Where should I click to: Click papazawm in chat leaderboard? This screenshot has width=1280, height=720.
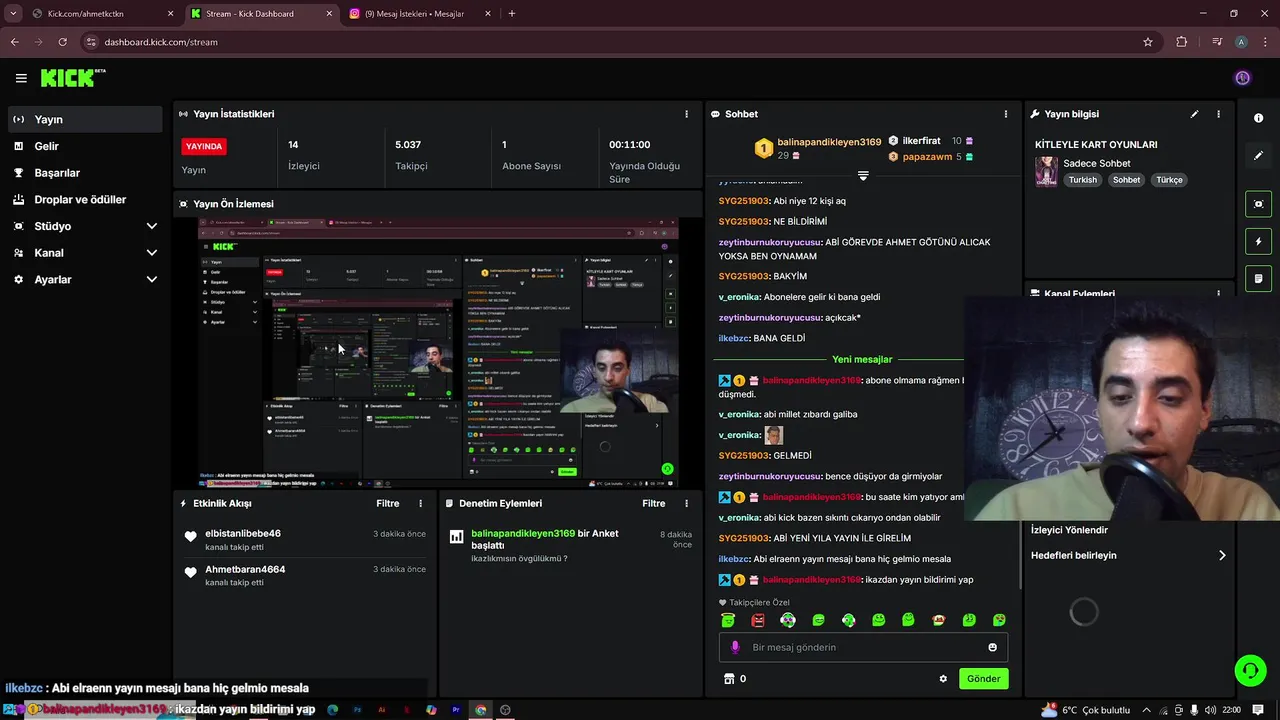click(x=927, y=157)
